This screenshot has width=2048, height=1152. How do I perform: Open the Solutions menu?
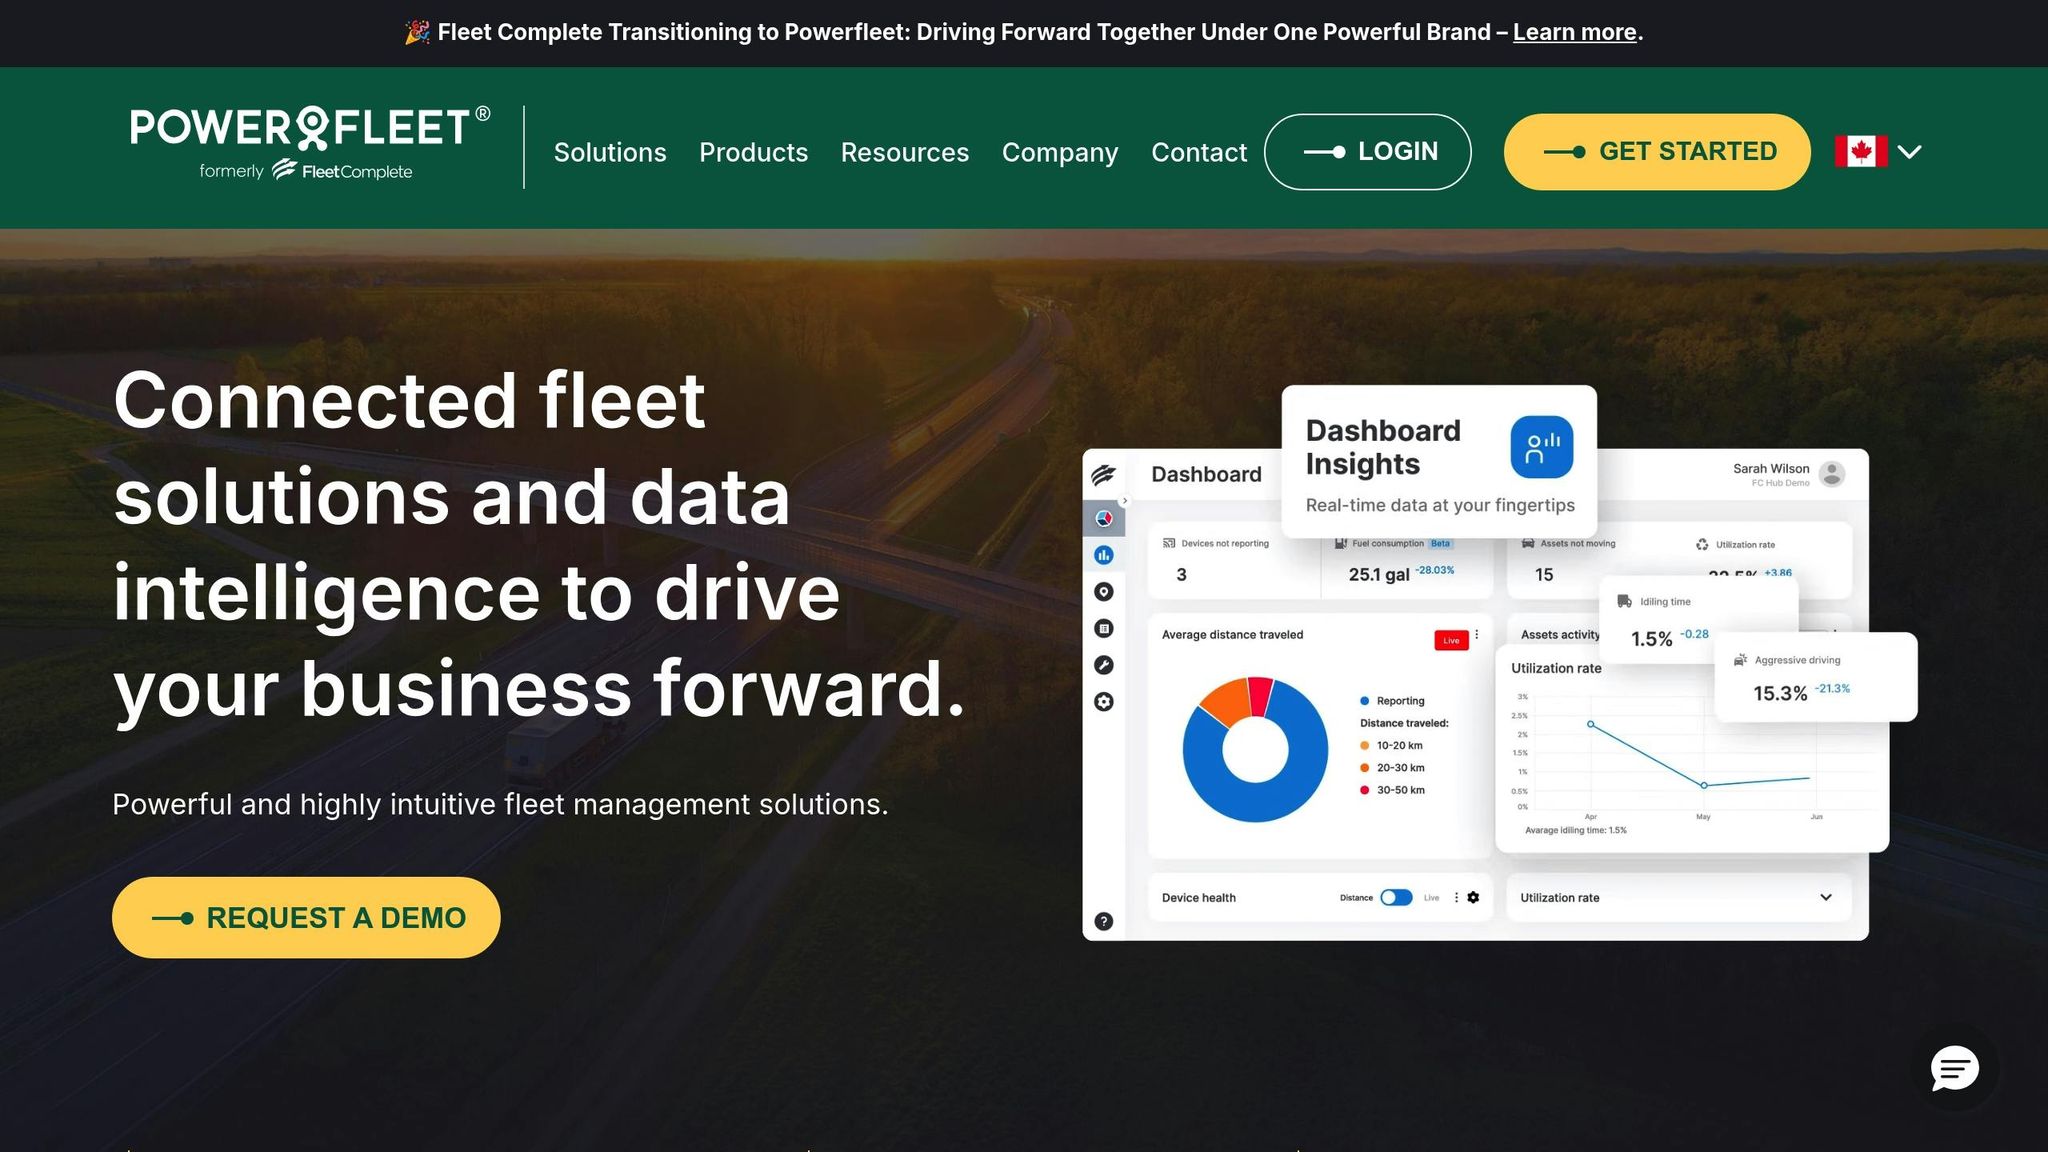pyautogui.click(x=610, y=152)
